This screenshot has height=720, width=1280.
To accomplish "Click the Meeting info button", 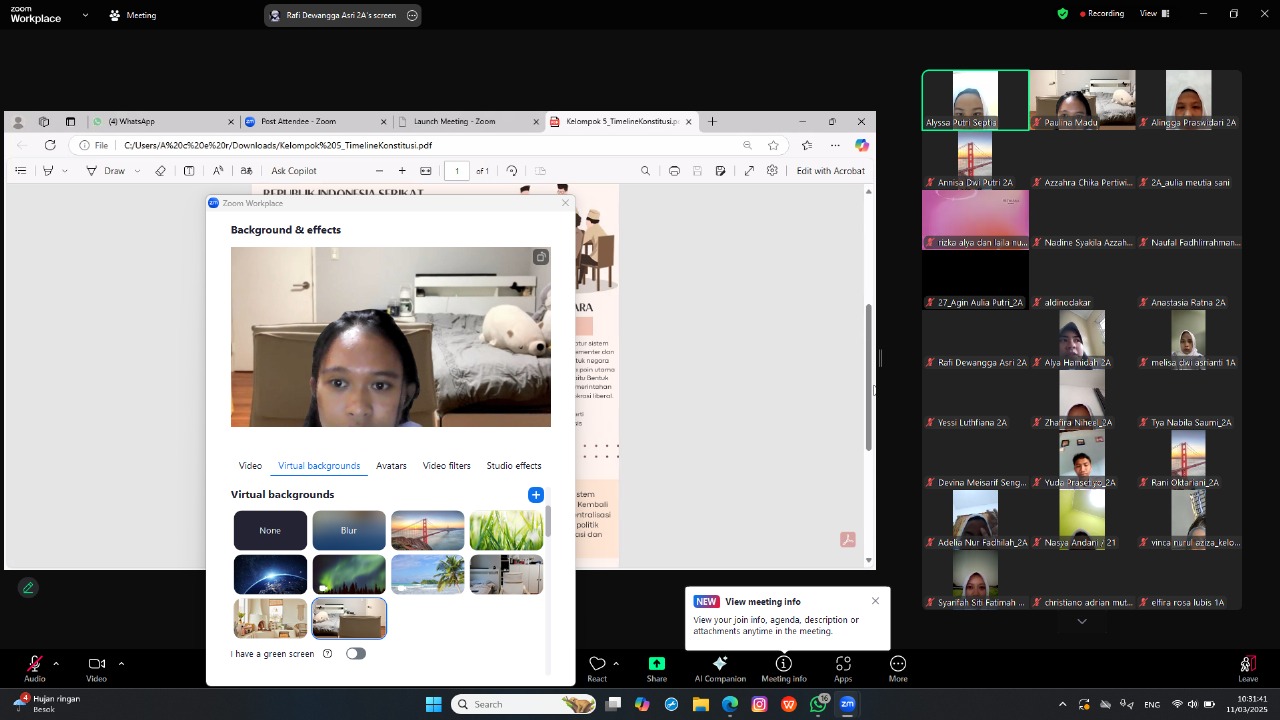I will click(x=784, y=665).
